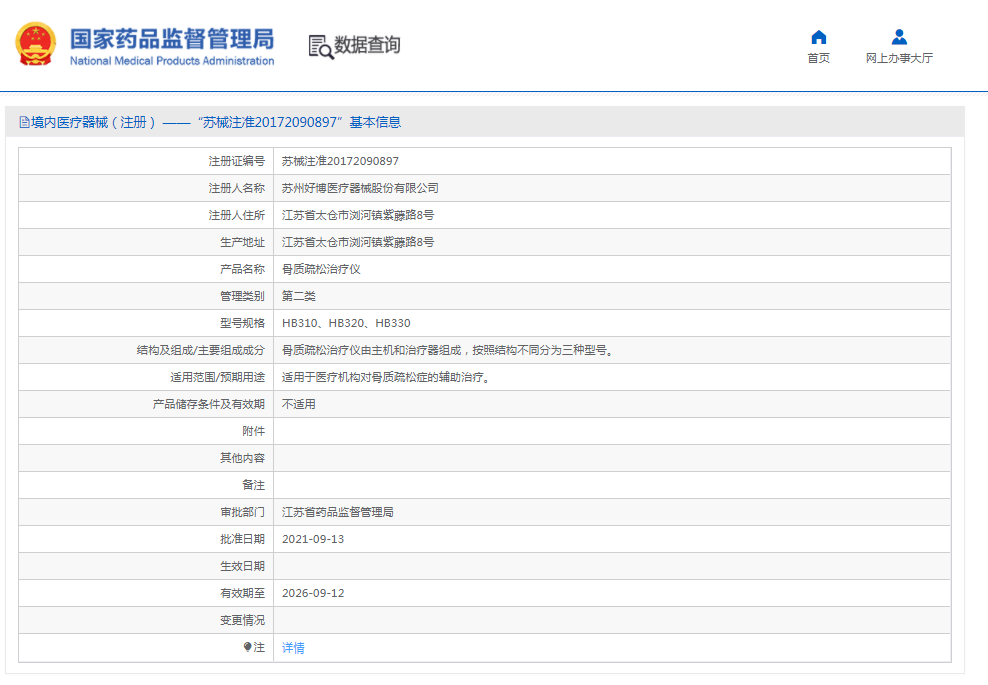Click registrant name 苏州好博医疗器械股份有限公司
This screenshot has width=988, height=685.
(x=360, y=188)
